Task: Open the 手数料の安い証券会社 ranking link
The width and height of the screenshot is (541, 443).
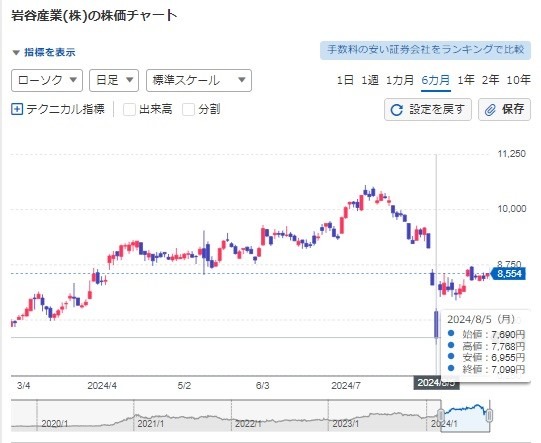Action: 425,50
